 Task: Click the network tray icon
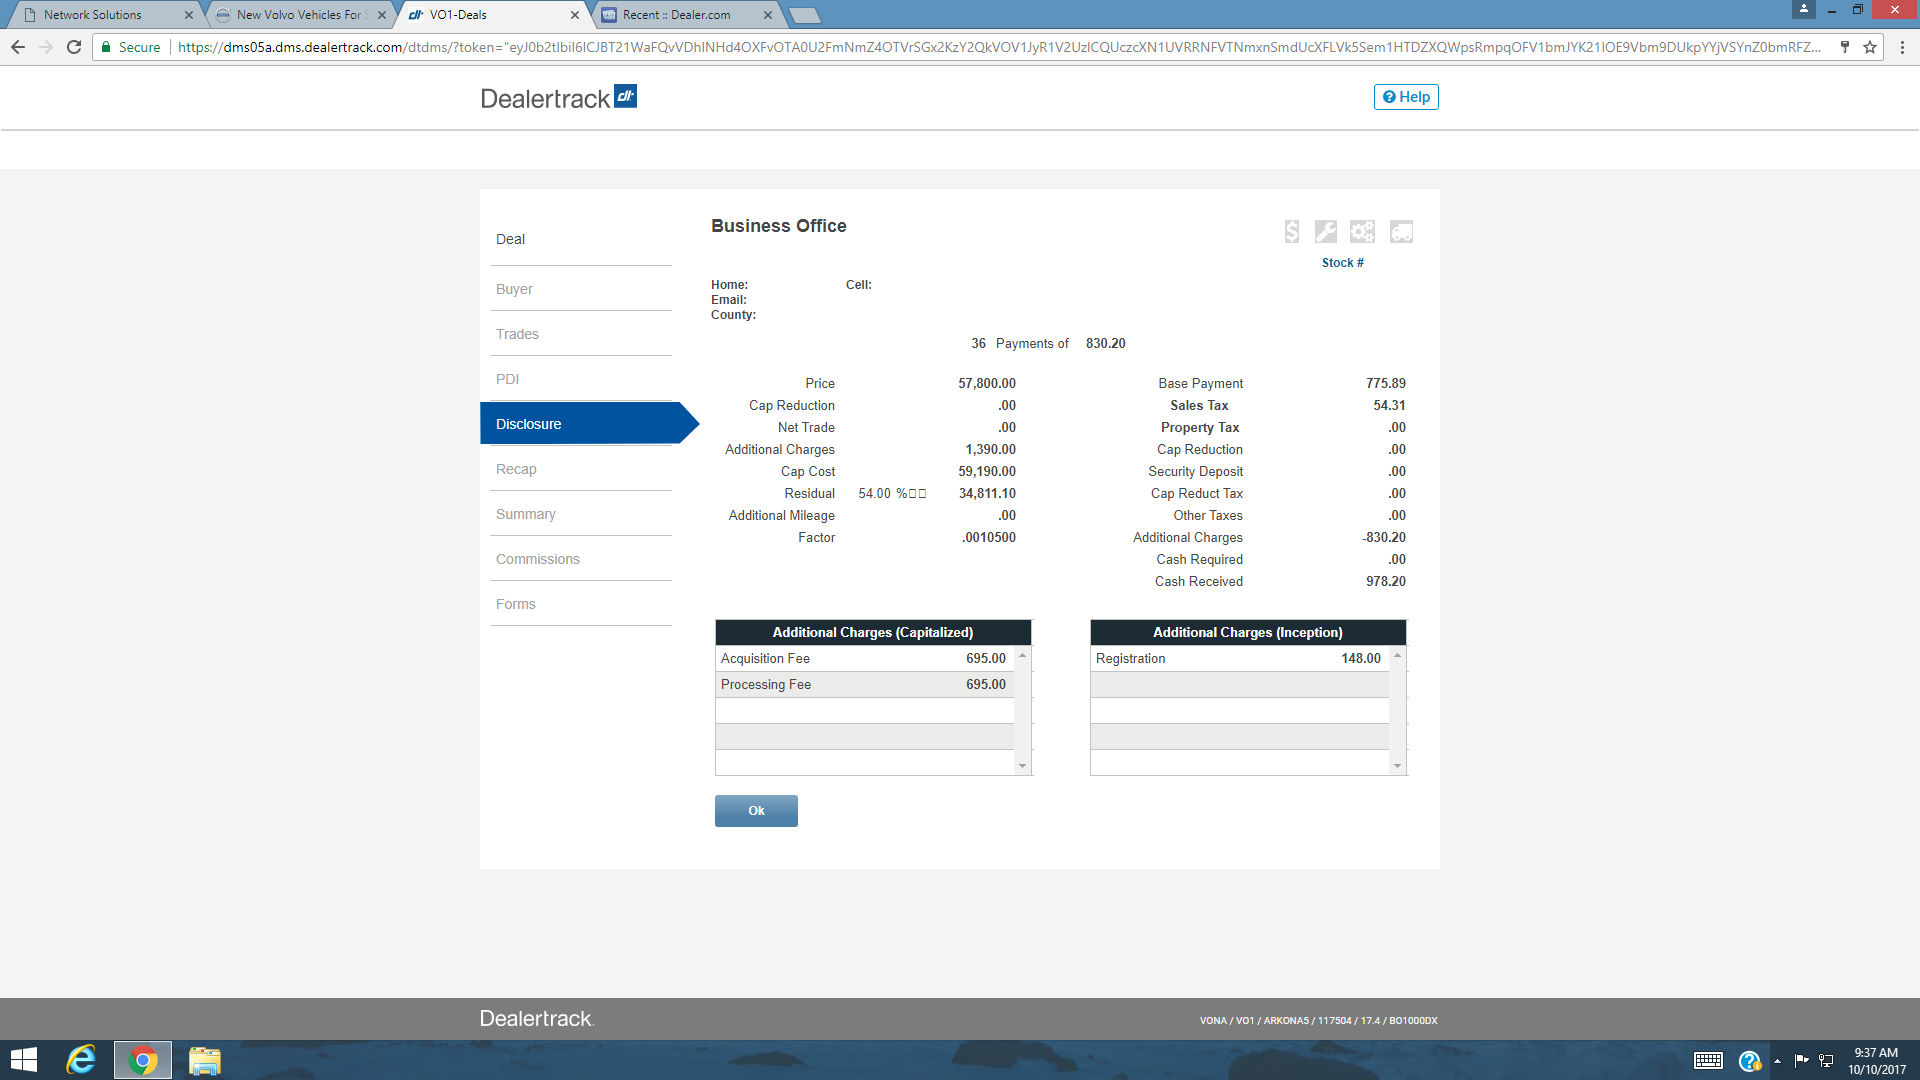pos(1826,1061)
